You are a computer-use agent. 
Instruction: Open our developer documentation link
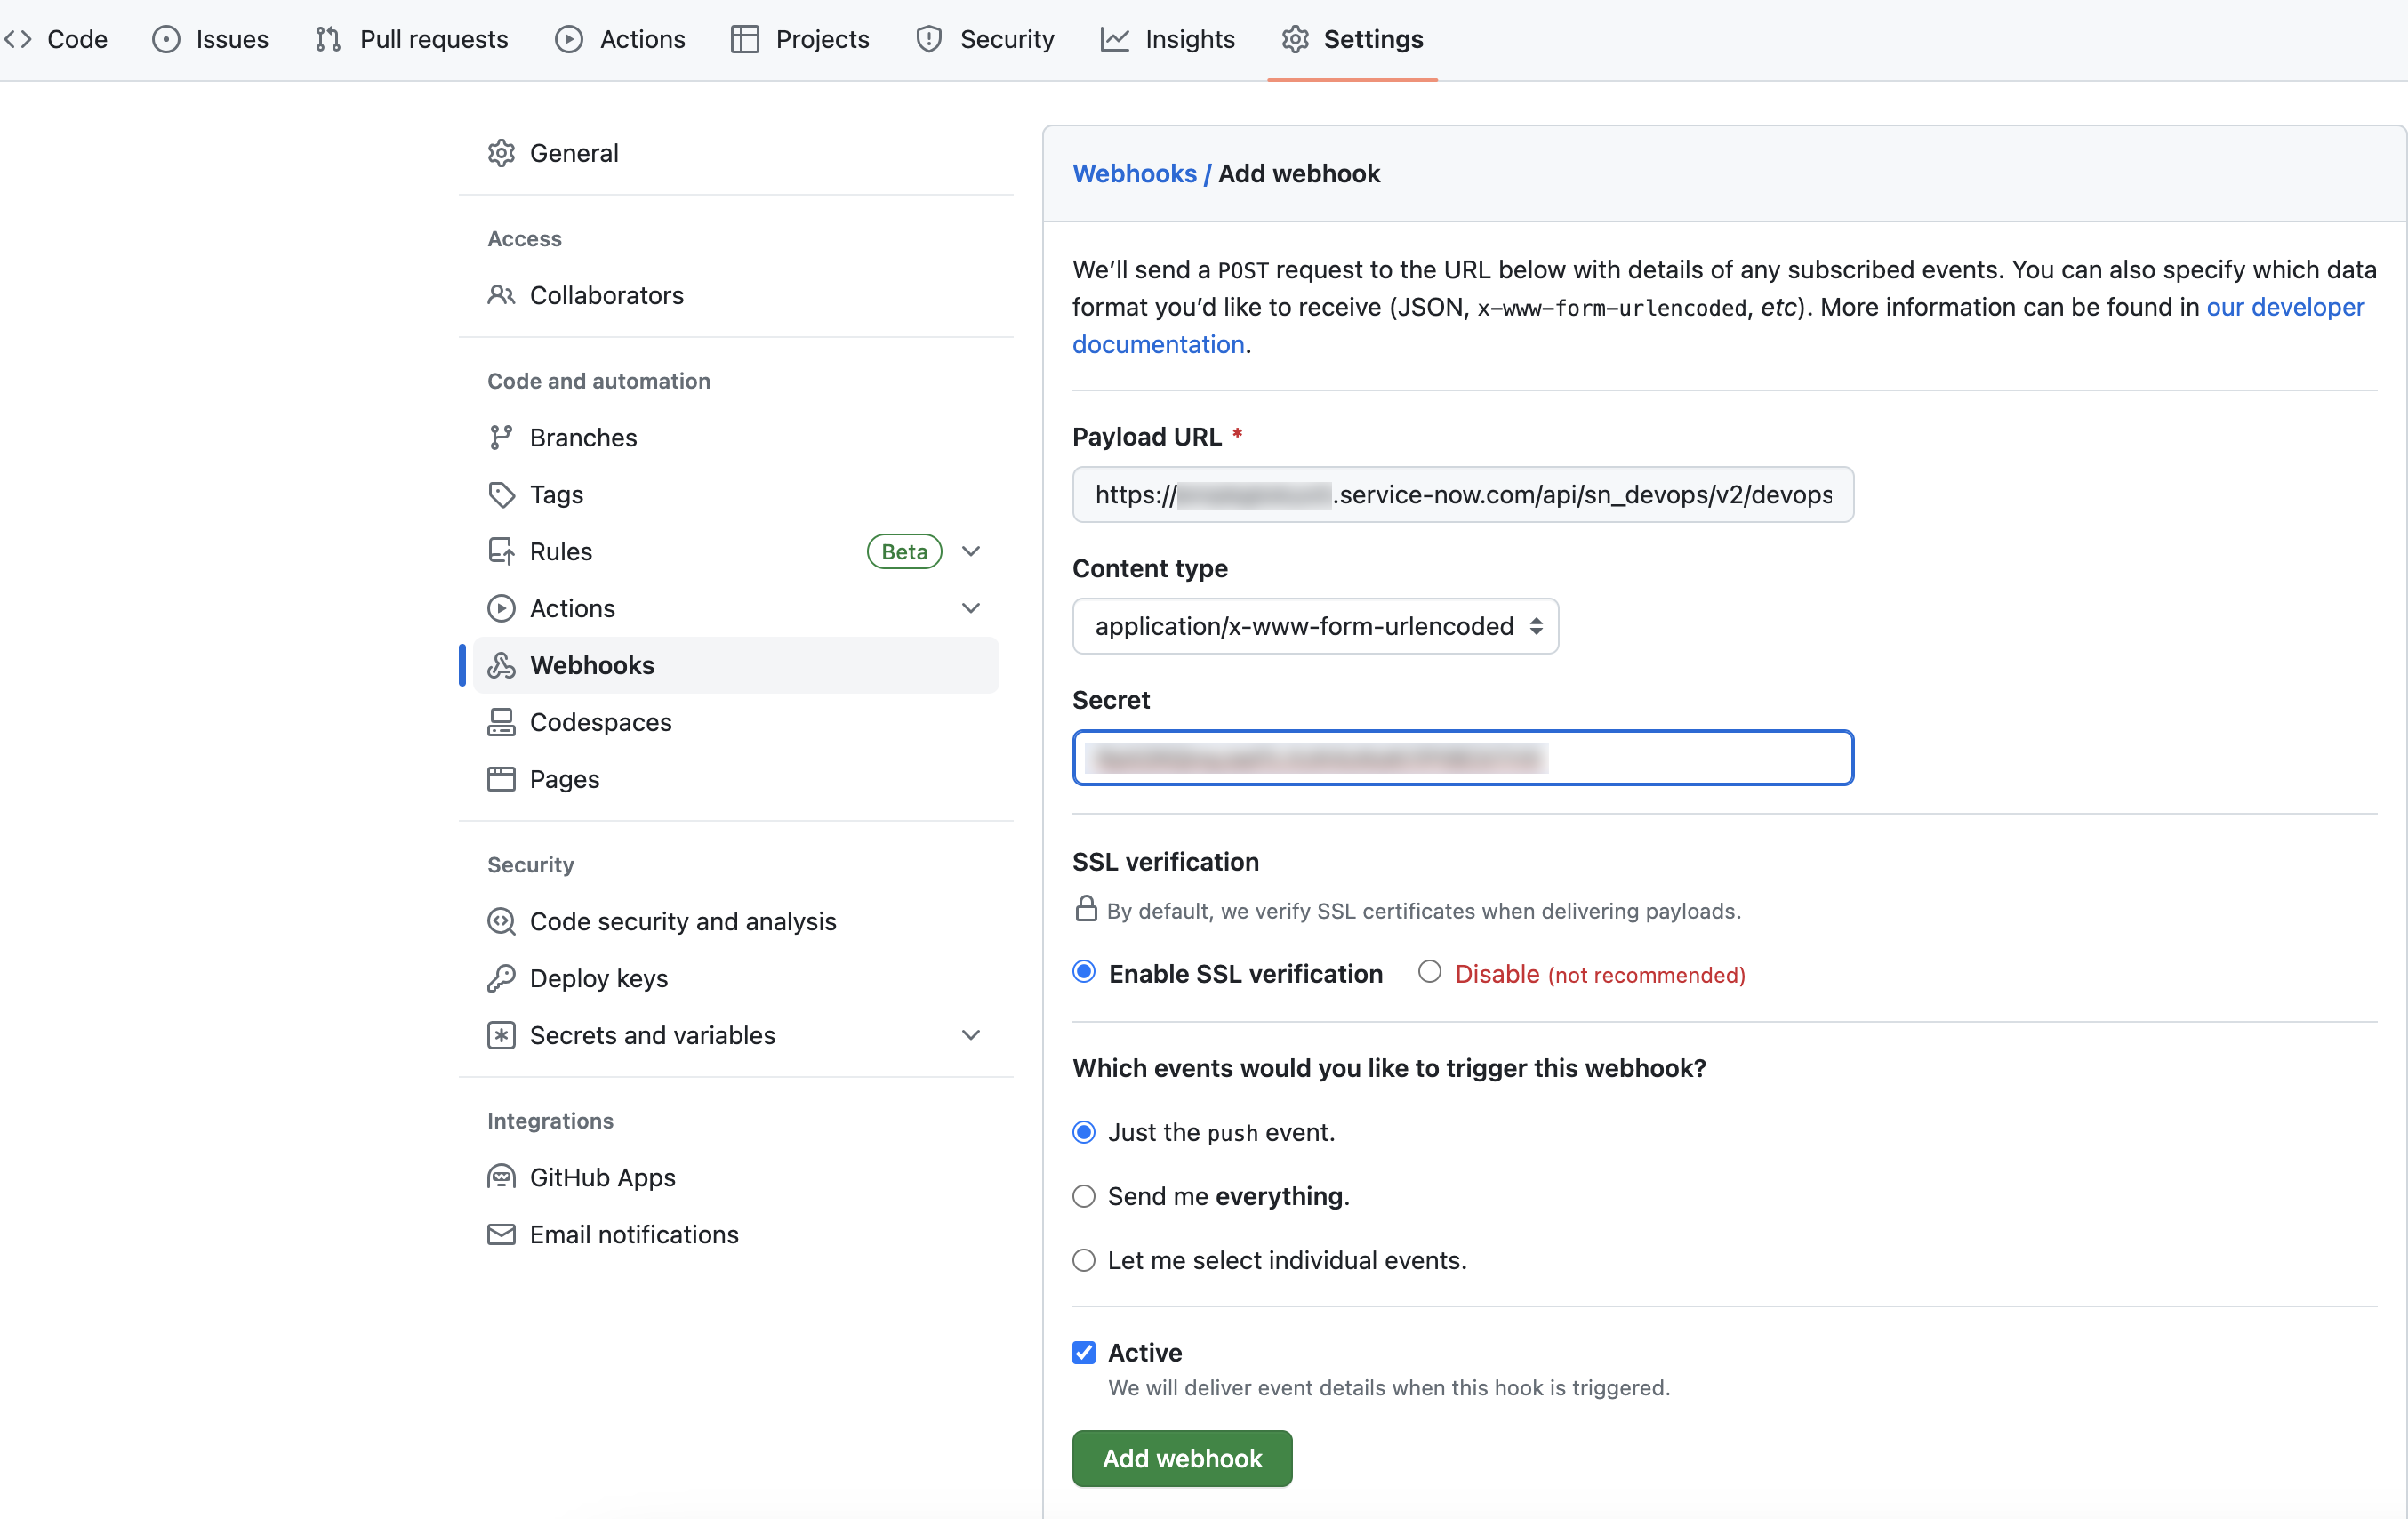[1718, 325]
